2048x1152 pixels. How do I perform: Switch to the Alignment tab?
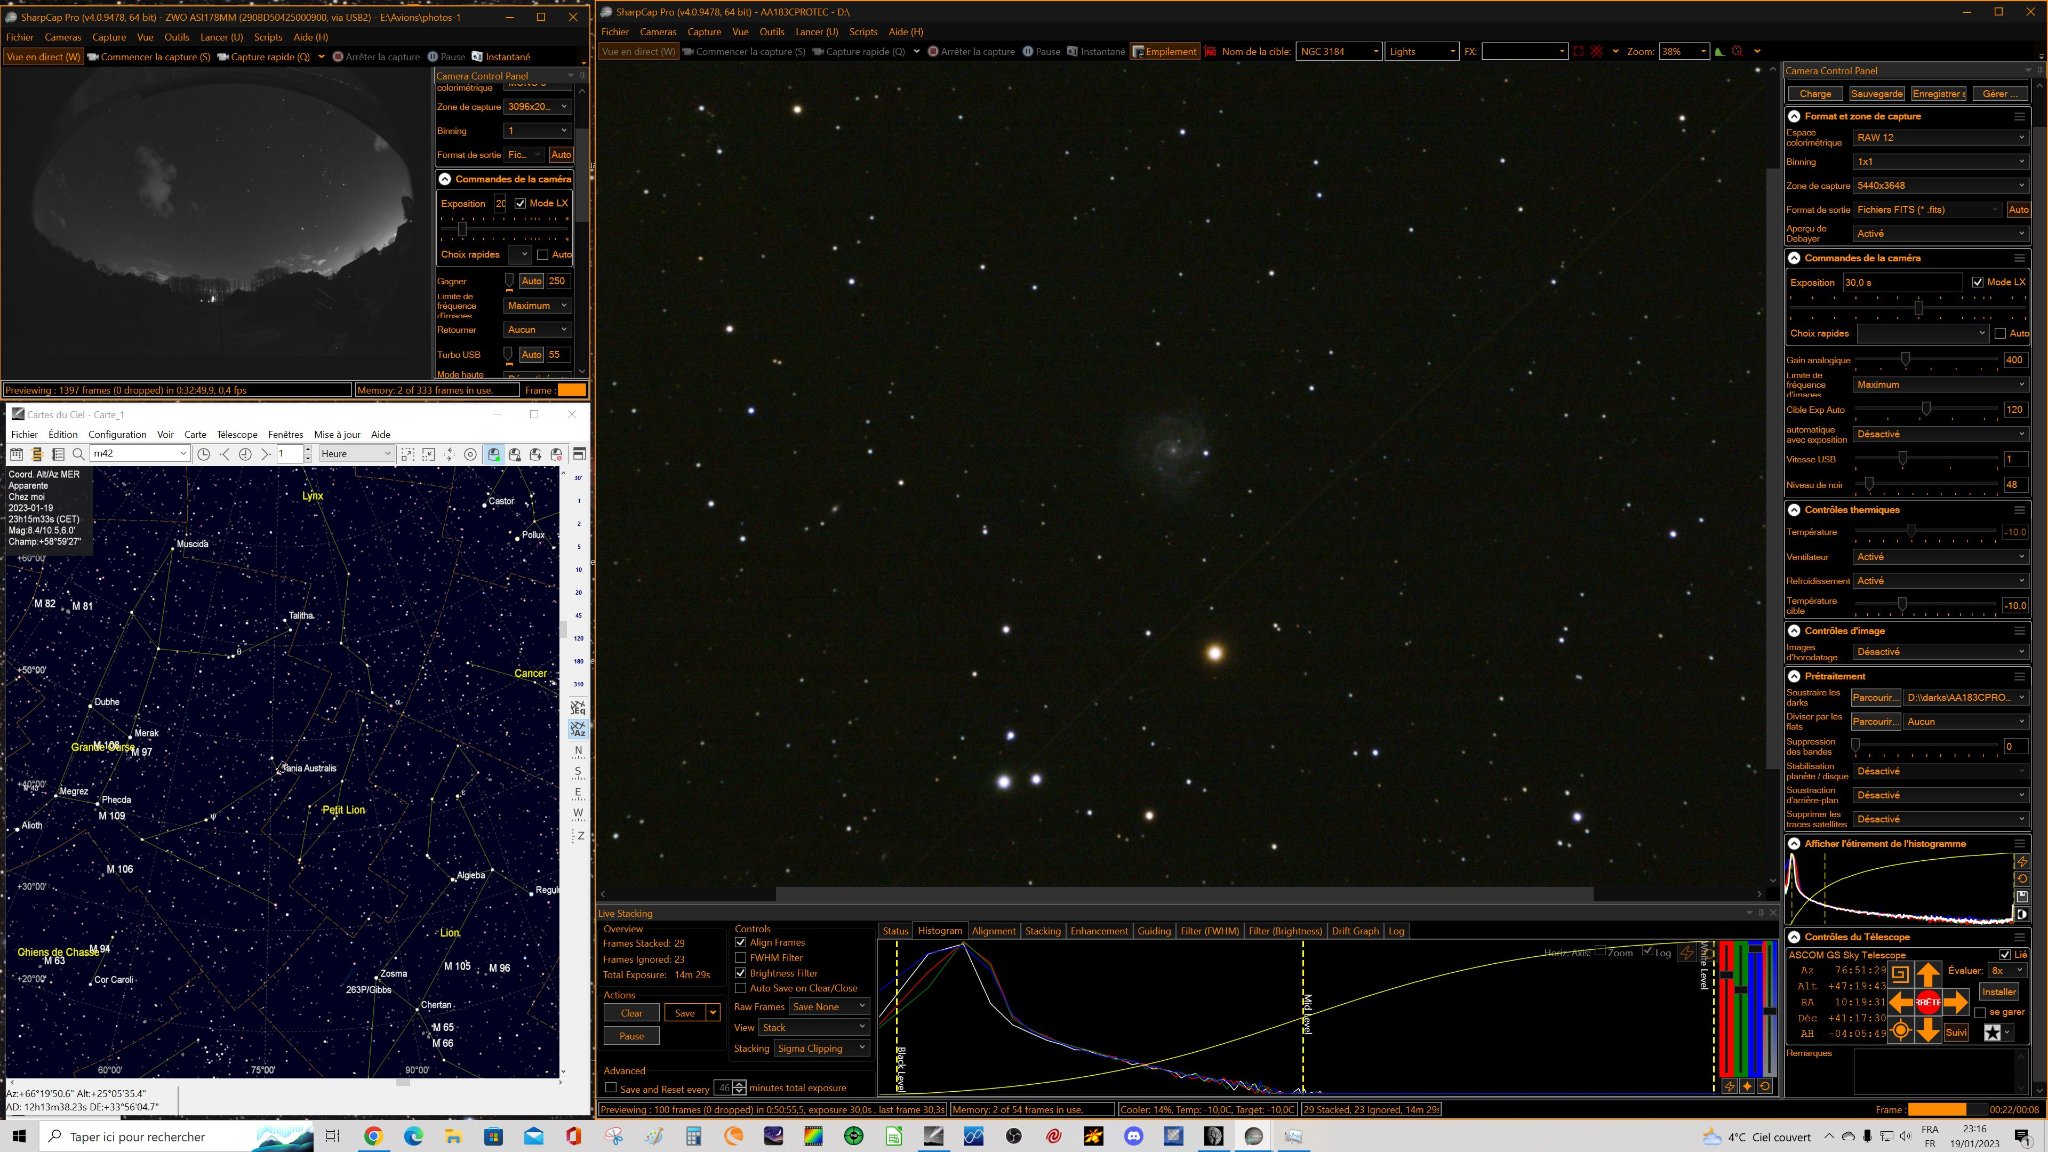tap(994, 931)
